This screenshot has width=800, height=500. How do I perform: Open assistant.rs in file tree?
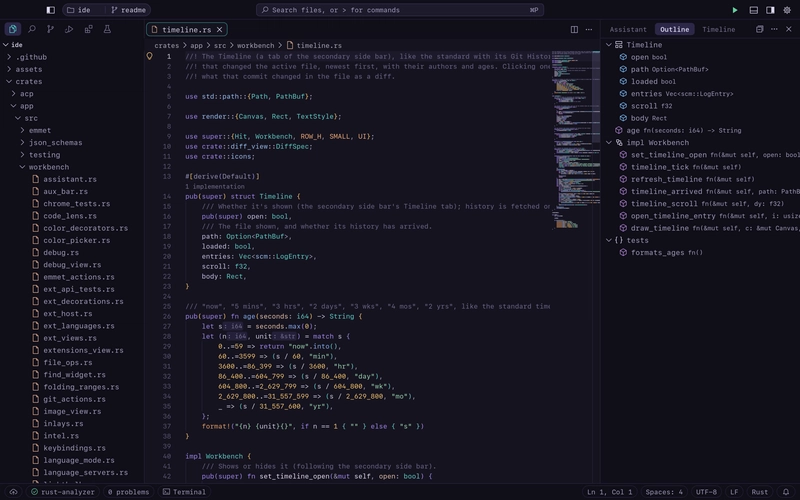[72, 179]
